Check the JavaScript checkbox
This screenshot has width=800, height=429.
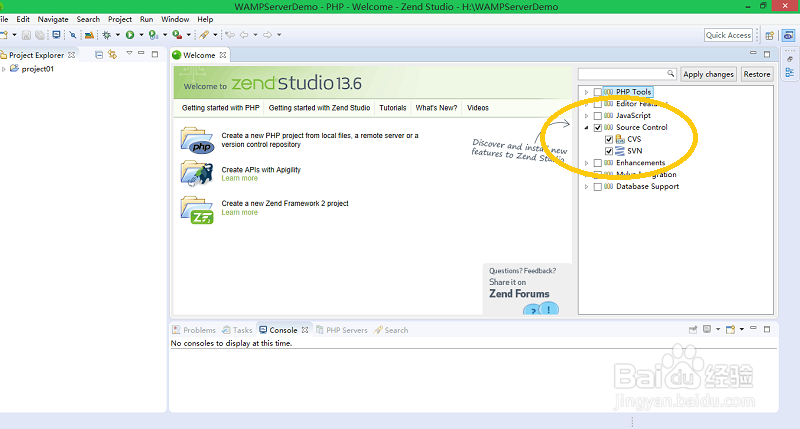pyautogui.click(x=597, y=116)
